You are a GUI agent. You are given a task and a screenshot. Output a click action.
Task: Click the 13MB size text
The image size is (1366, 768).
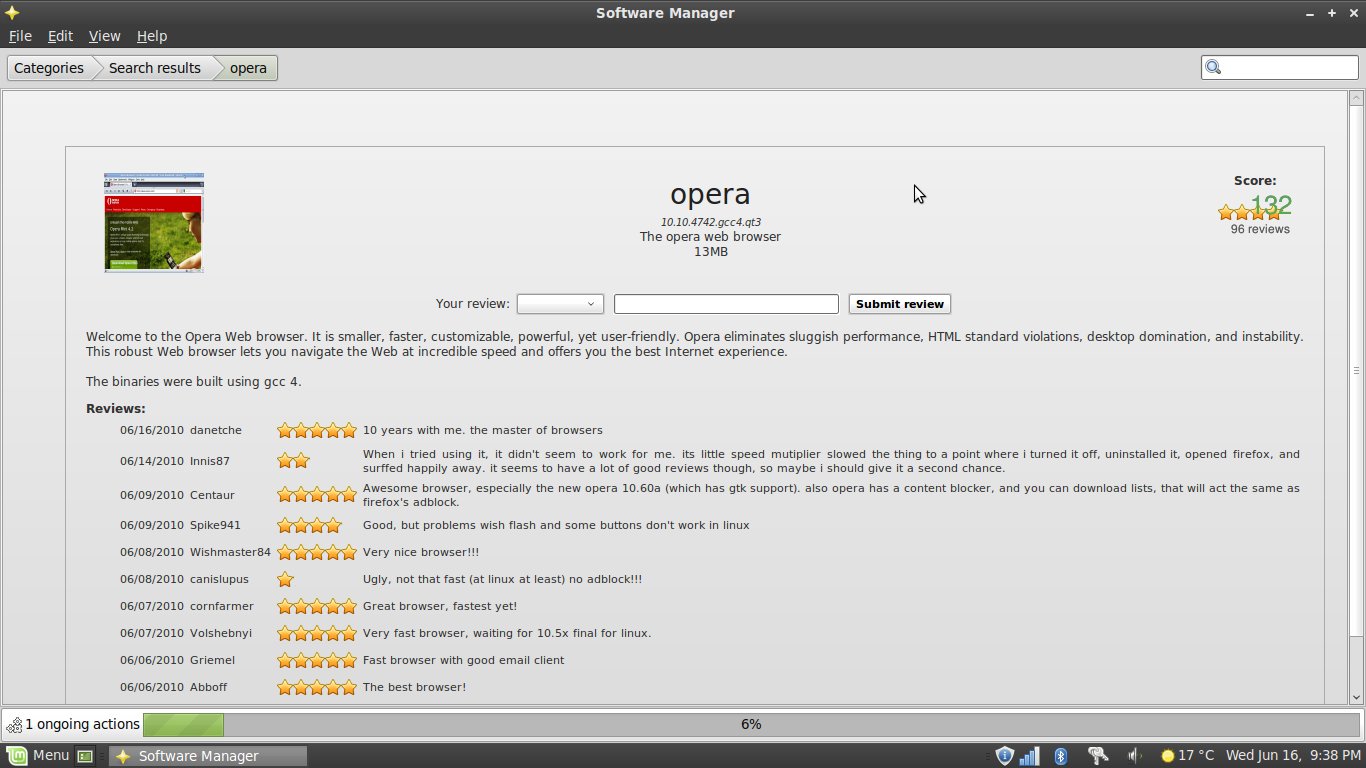tap(711, 252)
